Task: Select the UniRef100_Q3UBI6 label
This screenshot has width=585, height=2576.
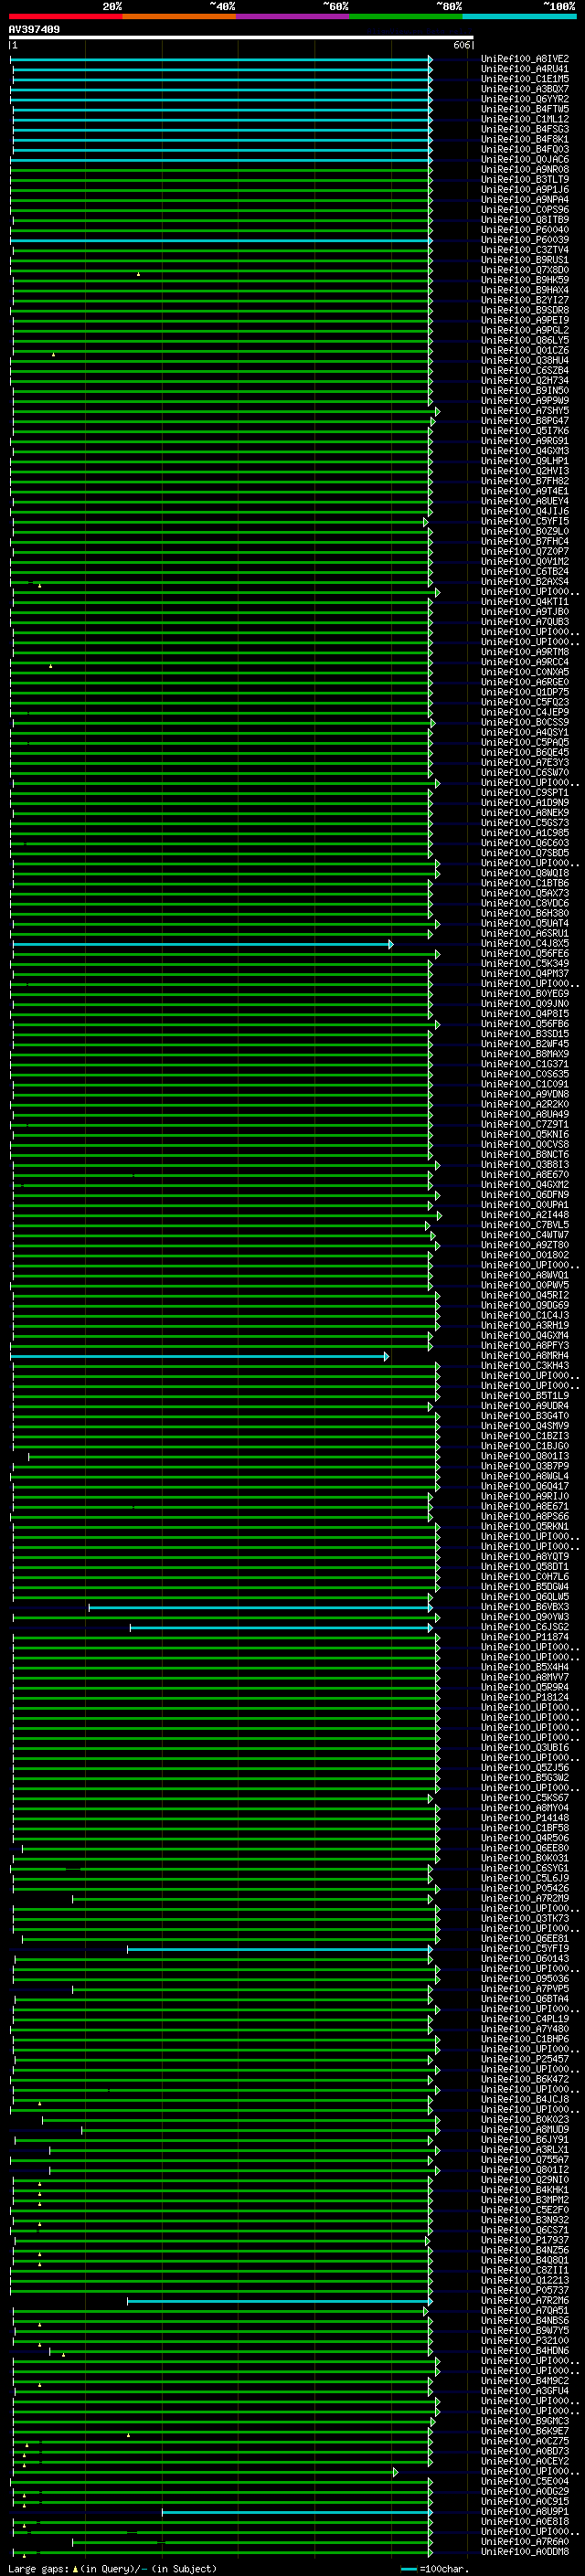Action: (524, 1749)
